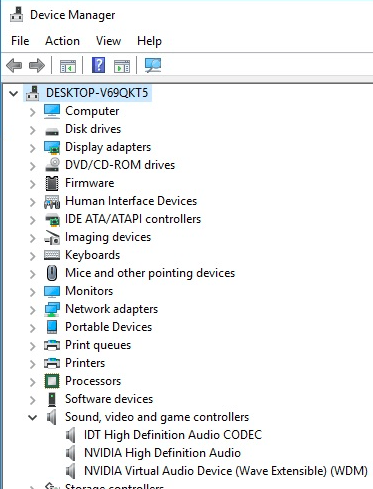Select the Keyboards label
Viewport: 373px width, 489px height.
[x=92, y=255]
